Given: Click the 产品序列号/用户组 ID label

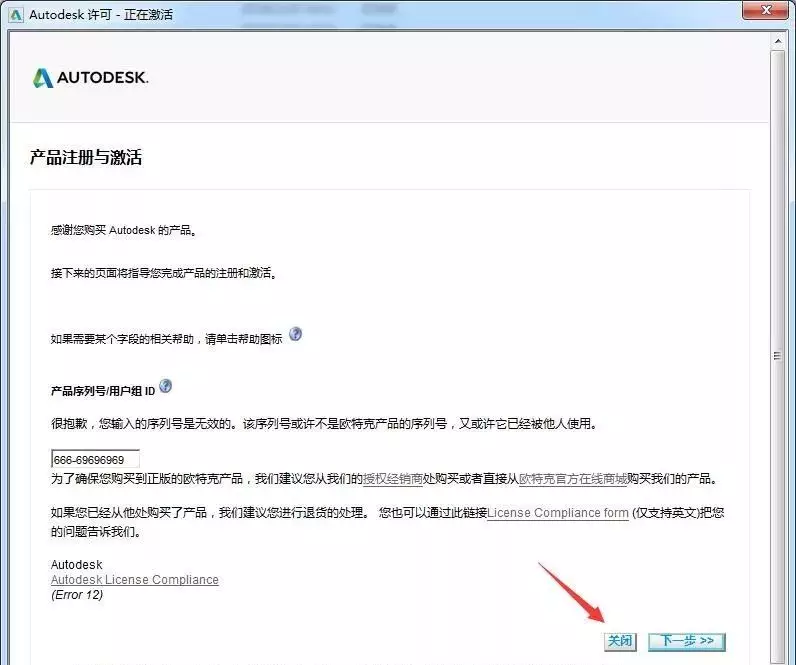Looking at the screenshot, I should point(103,388).
